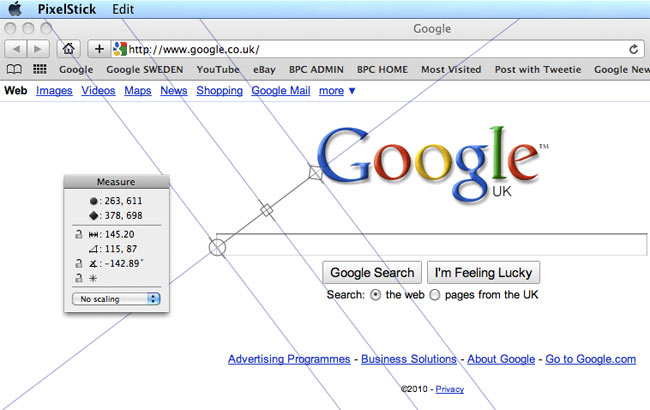Expand the more dropdown on Google
650x410 pixels.
pos(337,90)
